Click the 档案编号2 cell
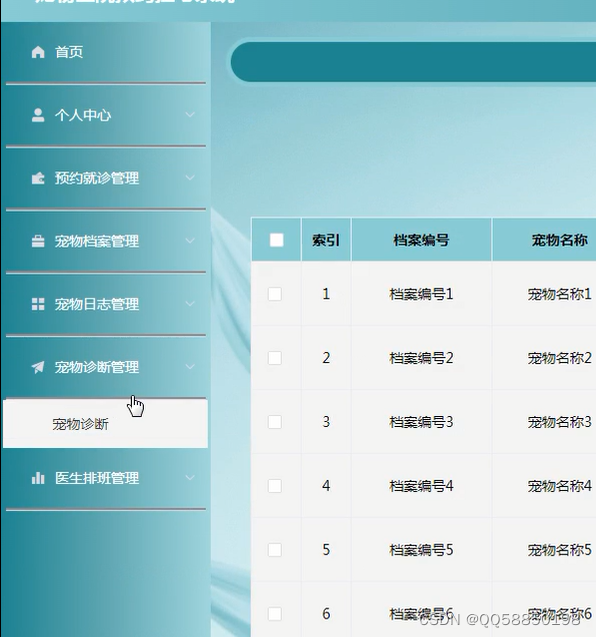The width and height of the screenshot is (596, 637). pyautogui.click(x=421, y=358)
